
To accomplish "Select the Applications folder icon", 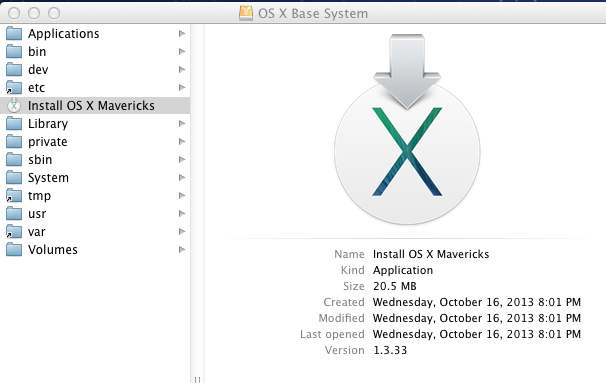I will point(14,34).
